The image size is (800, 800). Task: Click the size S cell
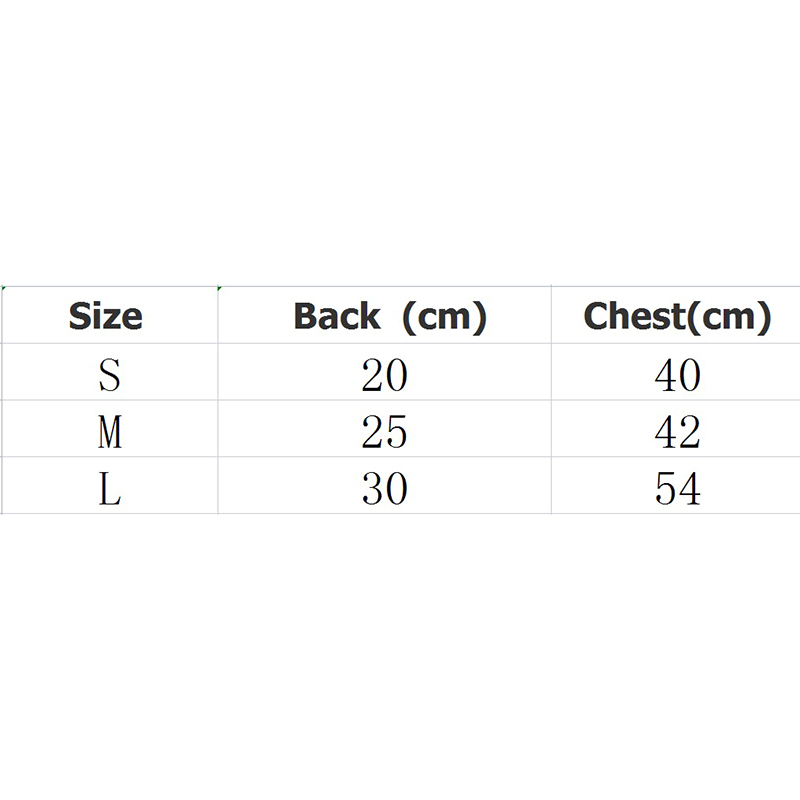click(109, 376)
